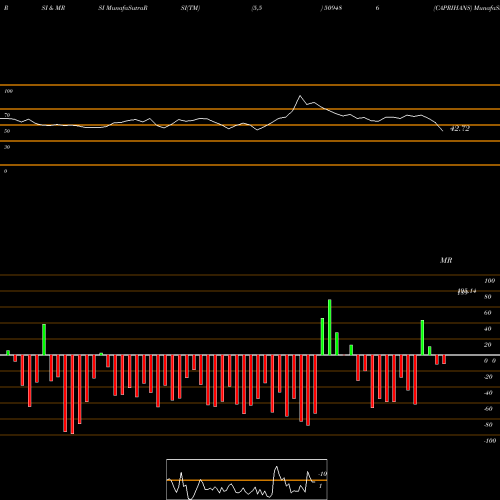Viewport: 500px width, 500px height.
Task: Click the RSI axis label 70
Action: pos(7,115)
